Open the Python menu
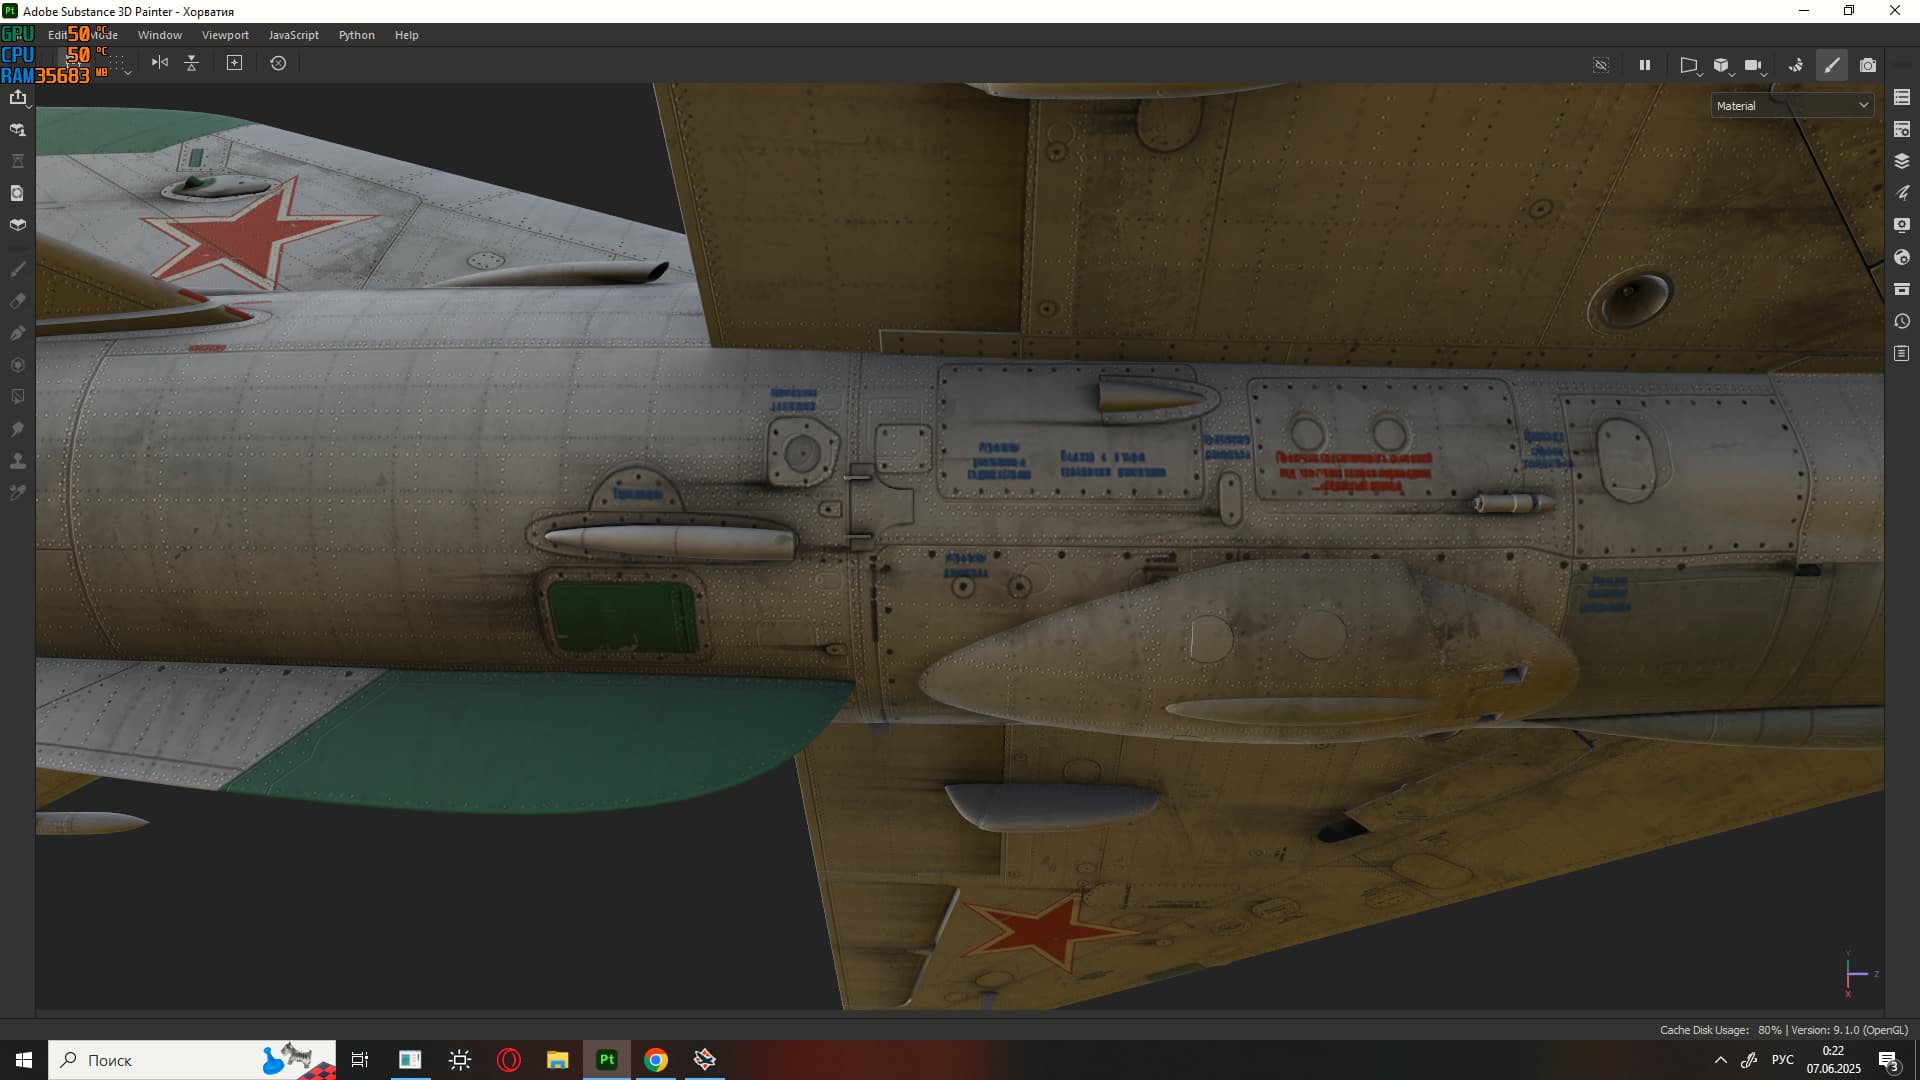1920x1080 pixels. pos(356,35)
